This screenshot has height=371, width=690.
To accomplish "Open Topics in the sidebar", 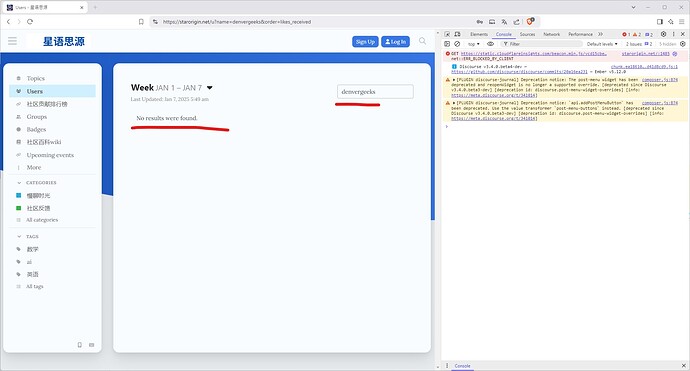I will [36, 78].
